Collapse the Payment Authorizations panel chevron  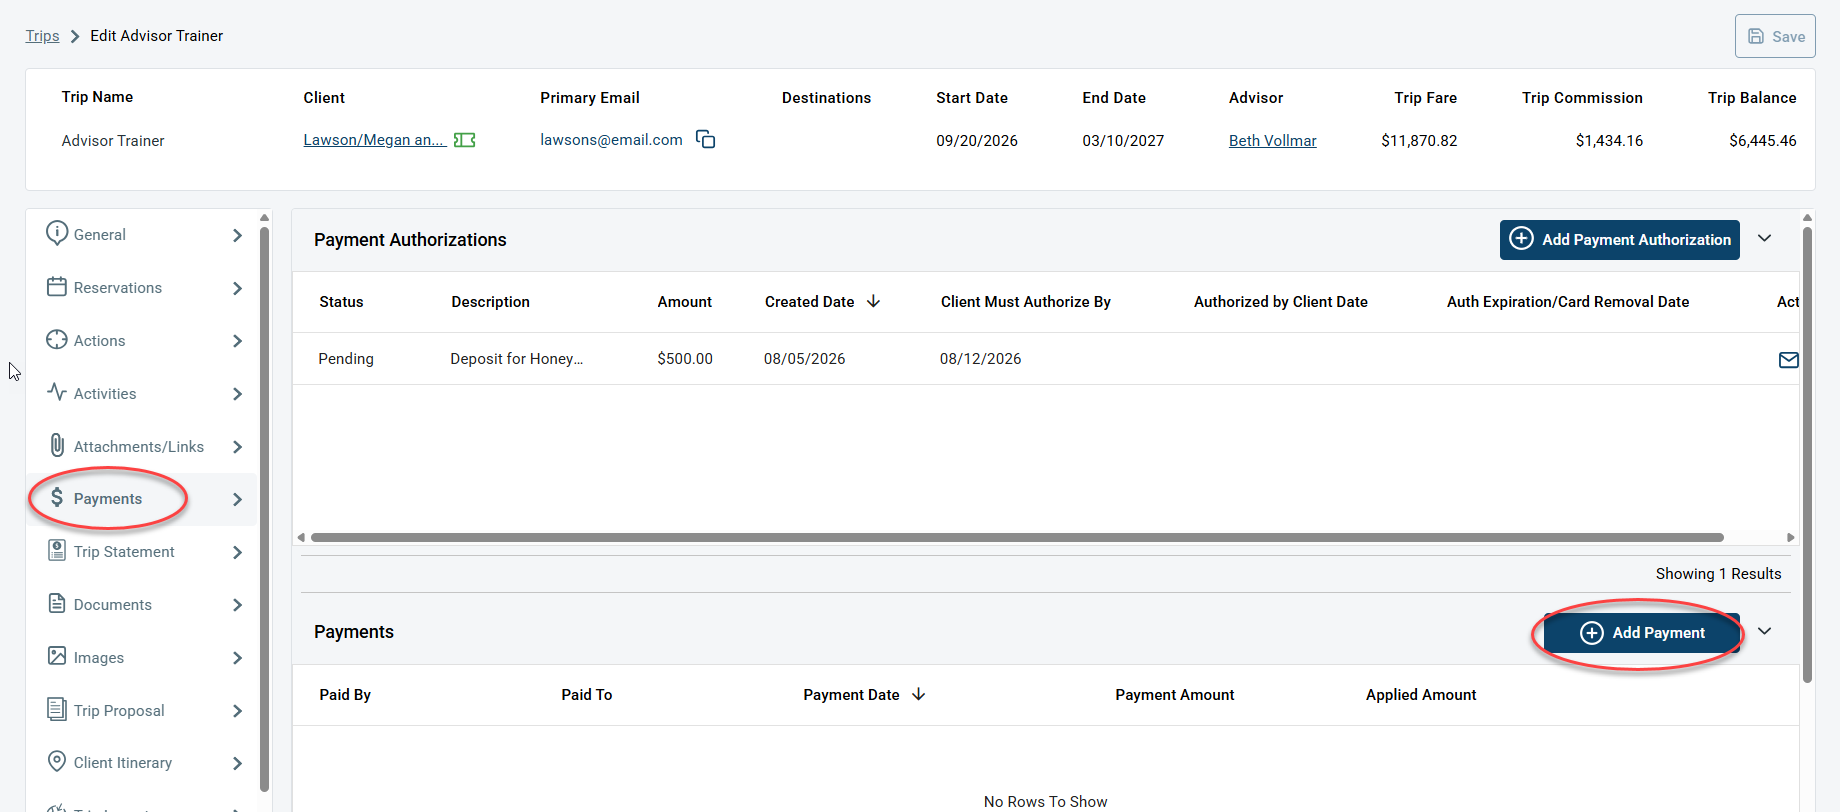point(1765,238)
